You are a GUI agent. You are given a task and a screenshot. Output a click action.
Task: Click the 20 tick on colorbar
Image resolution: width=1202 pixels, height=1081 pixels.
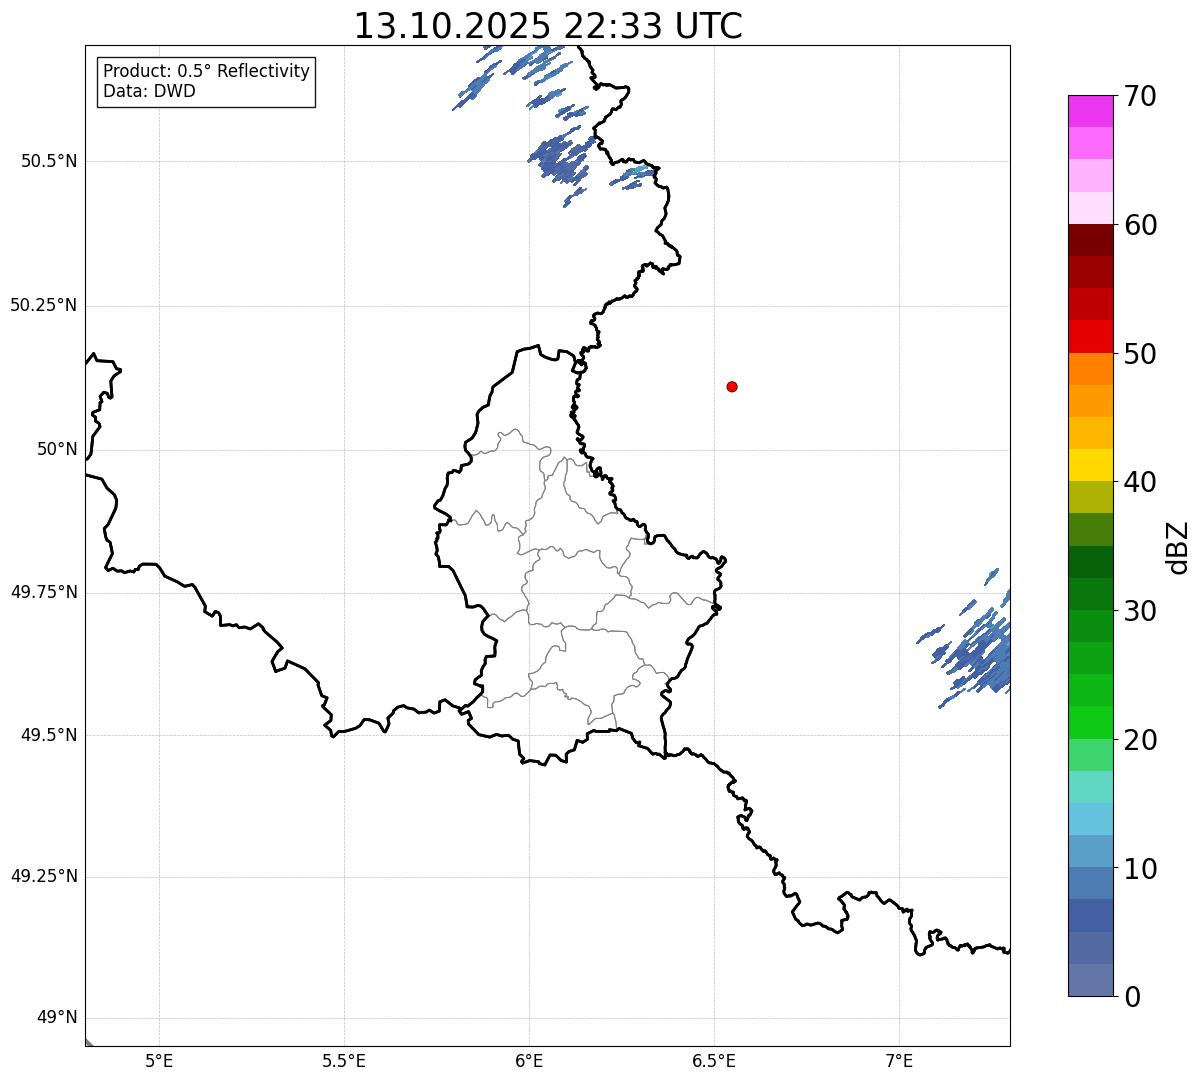pyautogui.click(x=1140, y=740)
